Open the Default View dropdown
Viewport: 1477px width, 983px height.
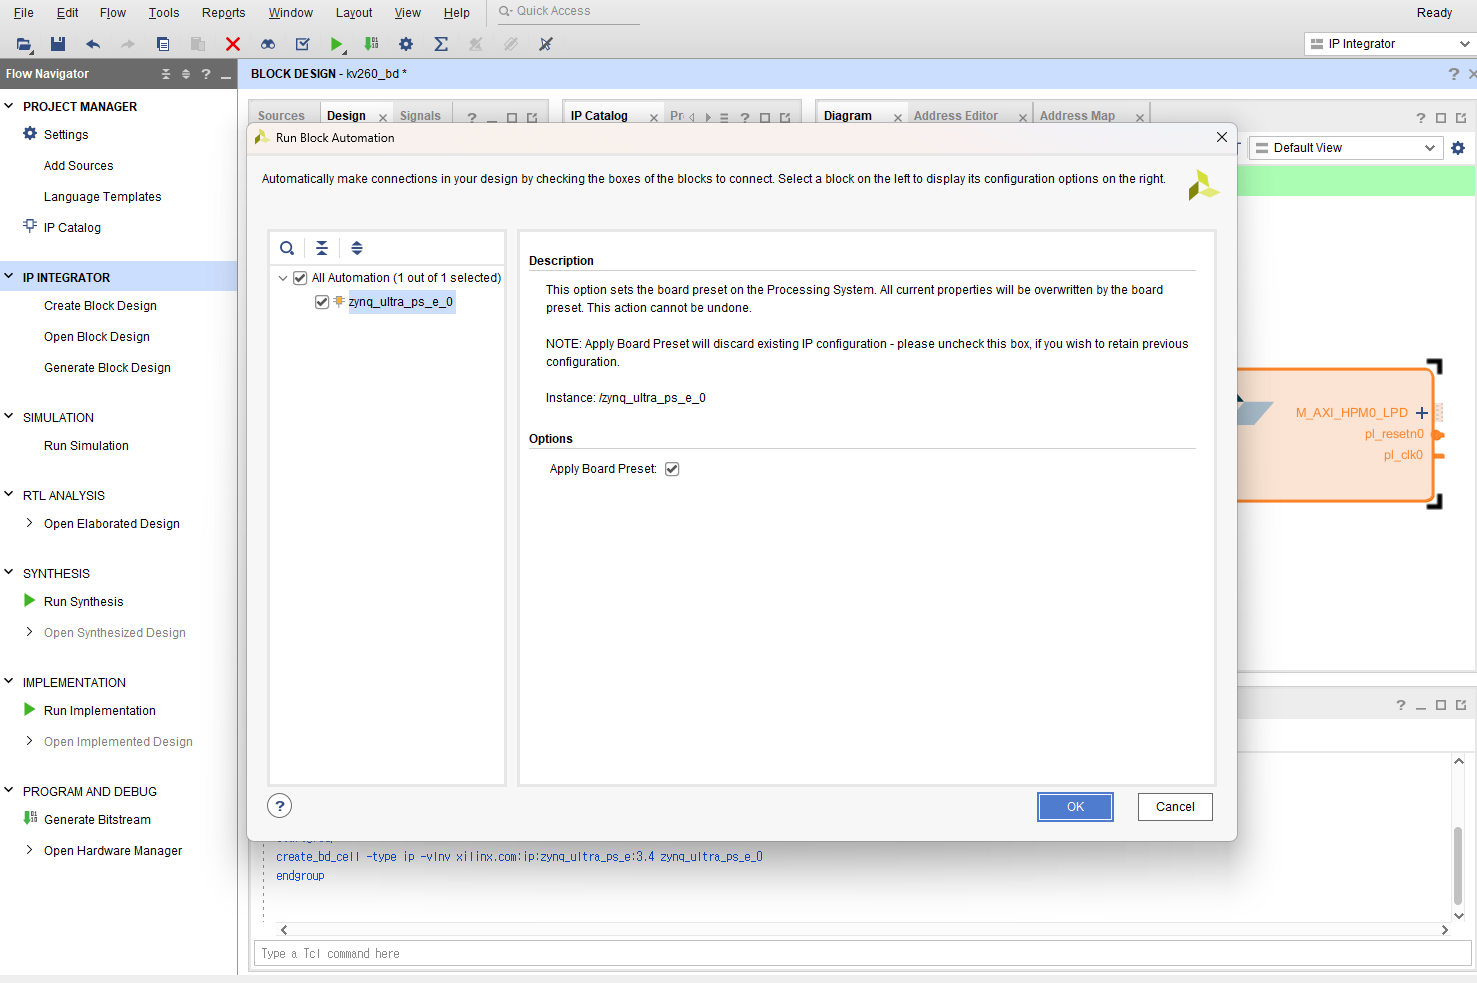click(1345, 148)
